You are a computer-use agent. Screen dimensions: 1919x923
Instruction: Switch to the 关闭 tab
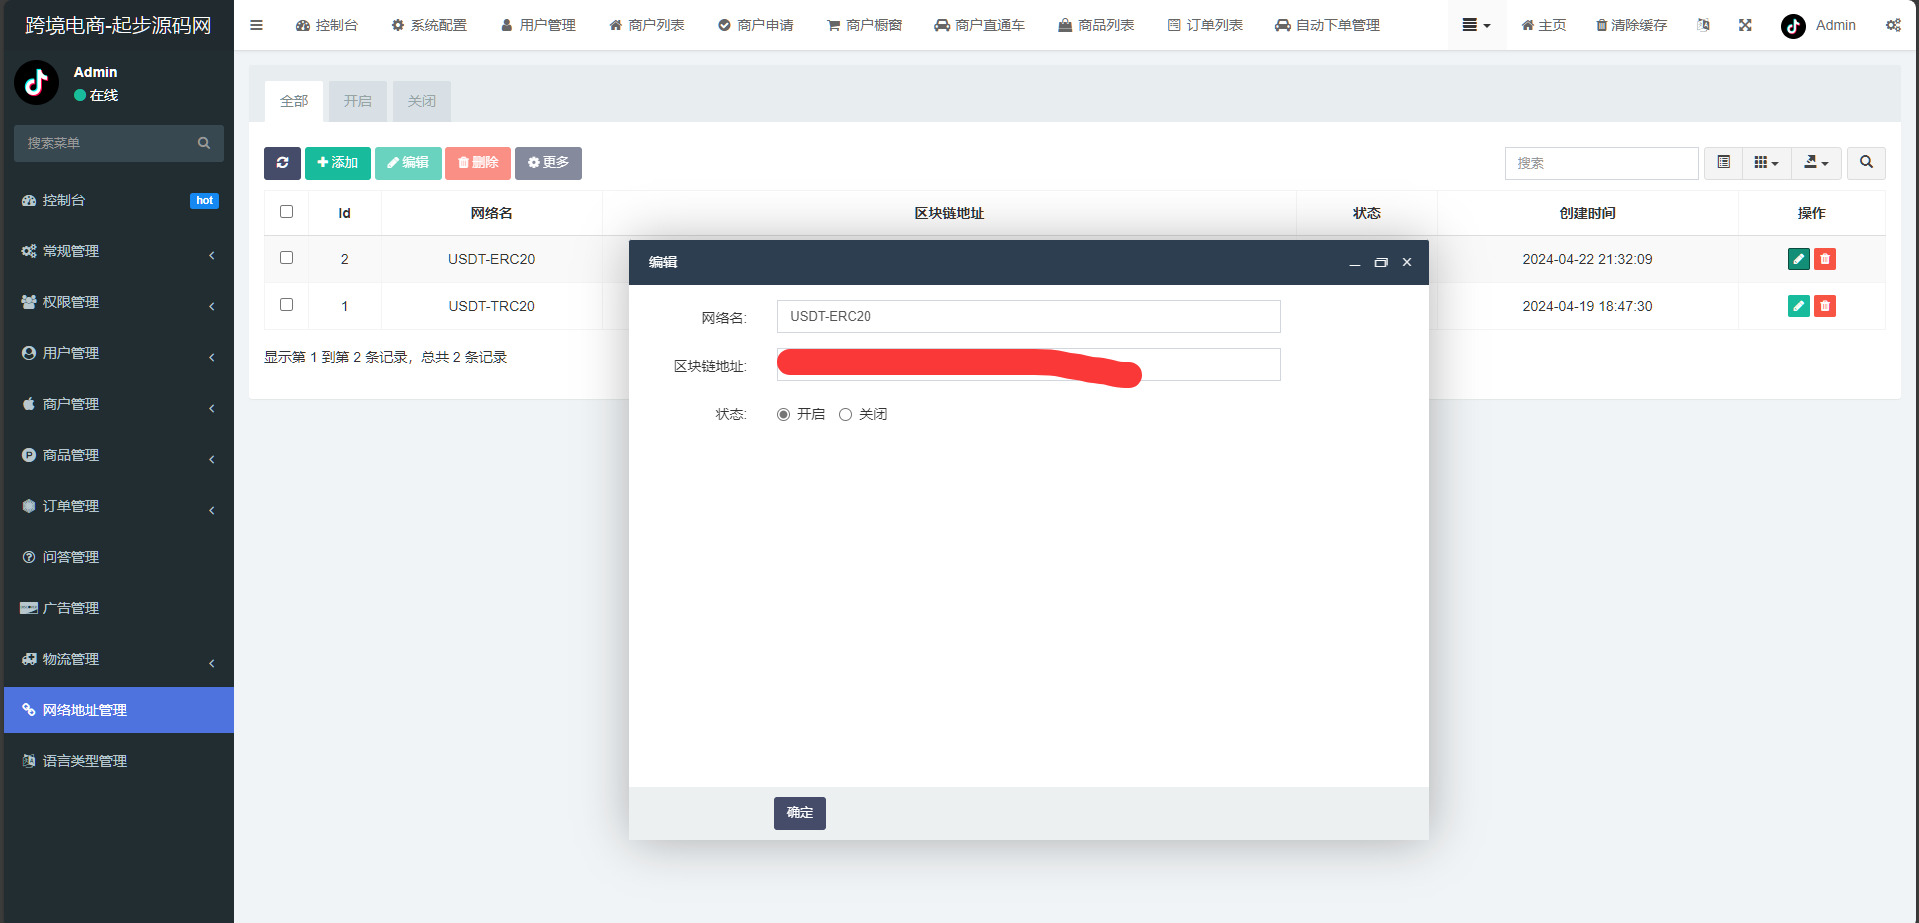click(x=422, y=101)
